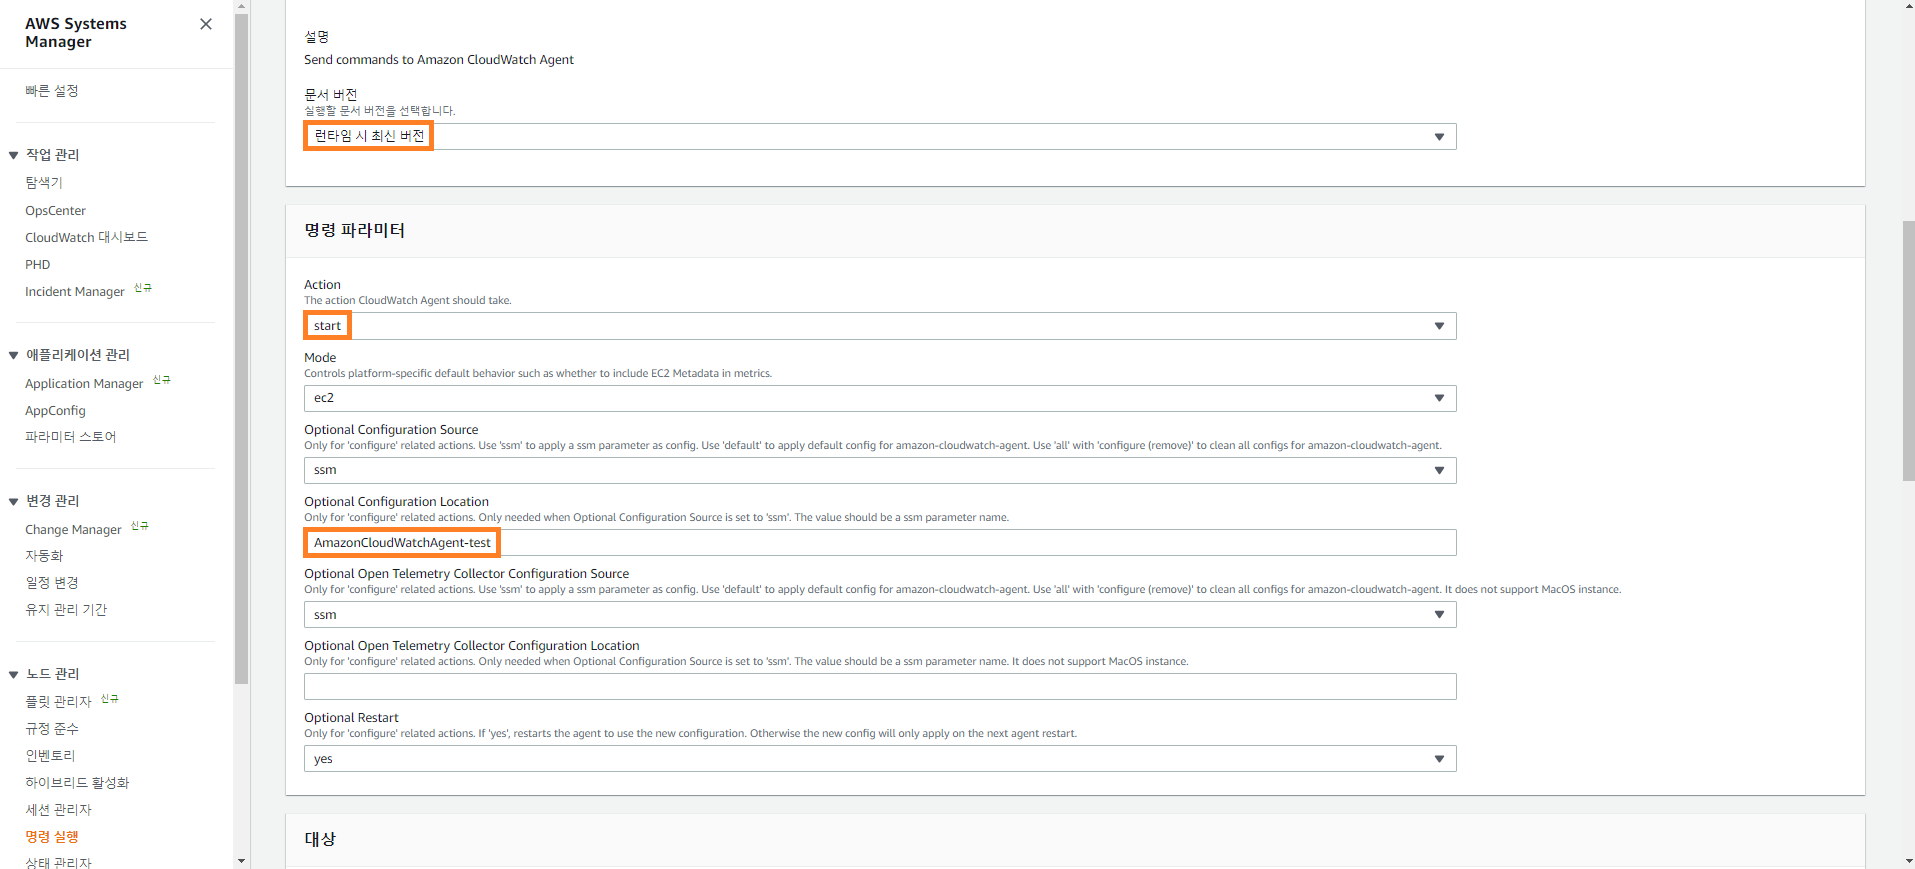Open 세션 관리자 link
Viewport: 1915px width, 869px height.
tap(58, 810)
